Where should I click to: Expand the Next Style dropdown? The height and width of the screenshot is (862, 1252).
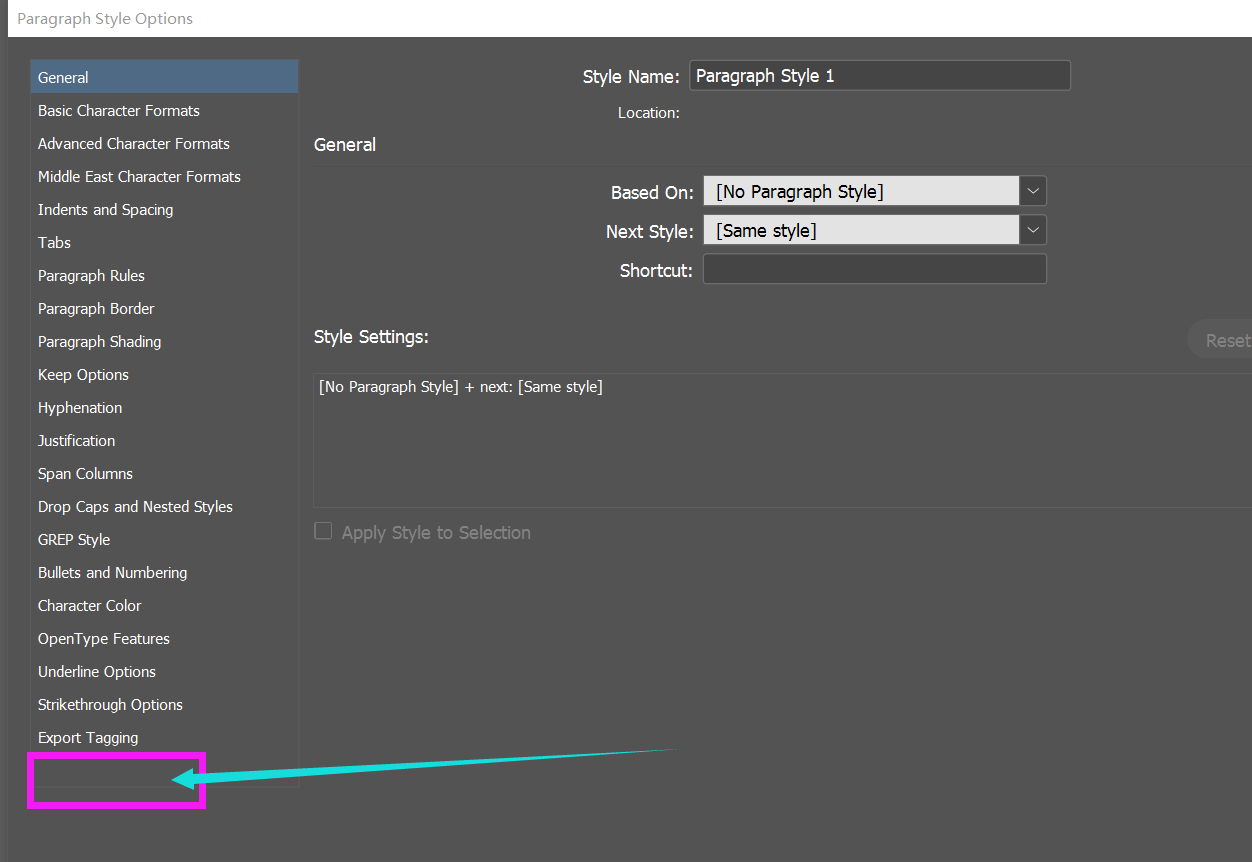click(x=1032, y=229)
